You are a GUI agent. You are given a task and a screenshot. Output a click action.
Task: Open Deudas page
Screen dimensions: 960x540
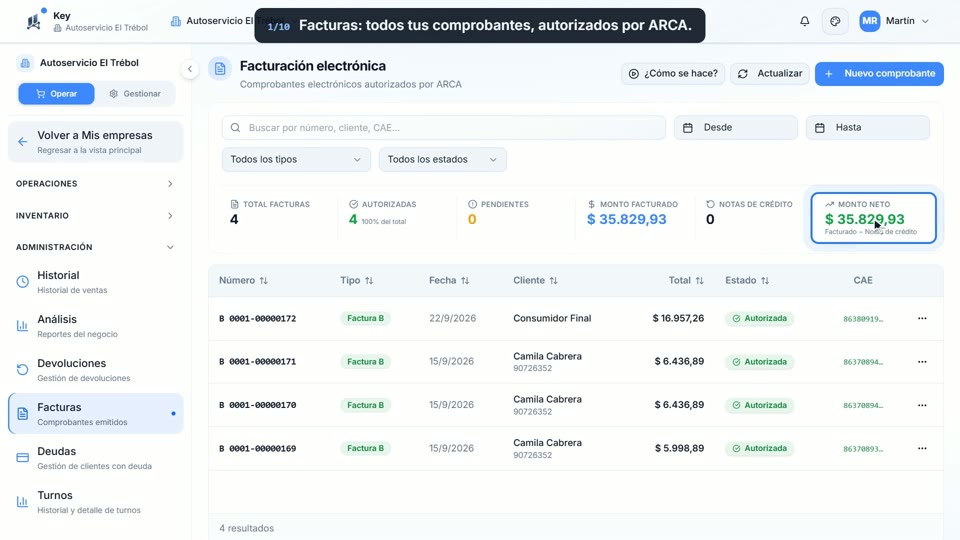(x=96, y=458)
